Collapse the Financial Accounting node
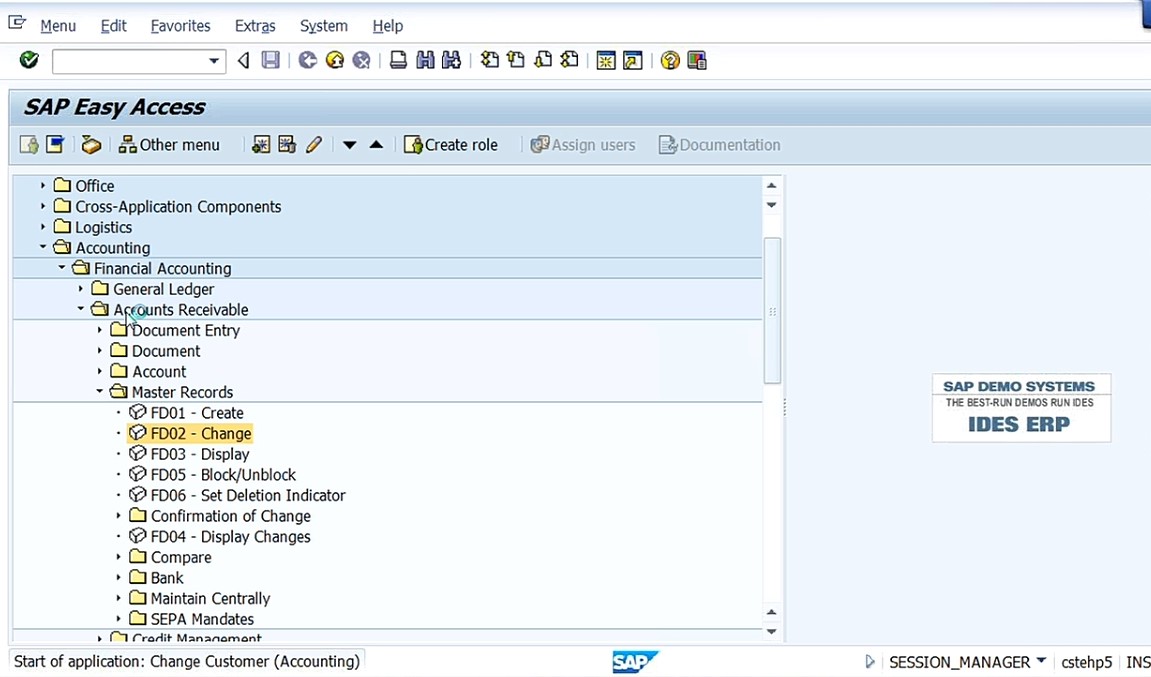Screen dimensions: 1151x677 tap(62, 268)
